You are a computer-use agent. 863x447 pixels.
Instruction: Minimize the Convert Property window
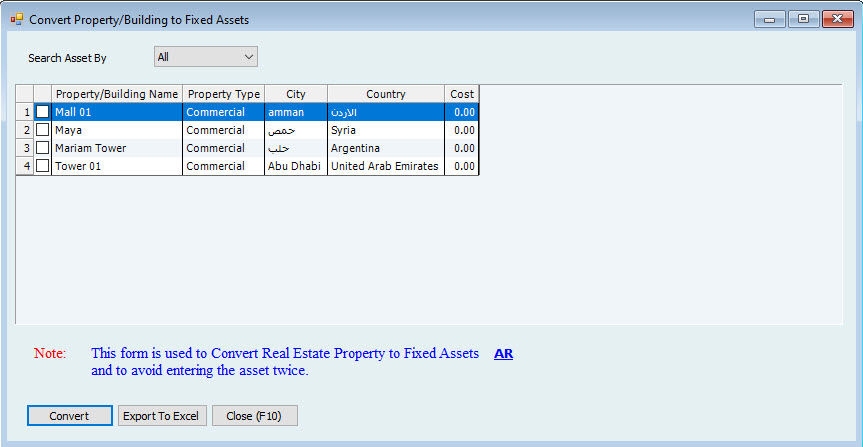(x=770, y=18)
